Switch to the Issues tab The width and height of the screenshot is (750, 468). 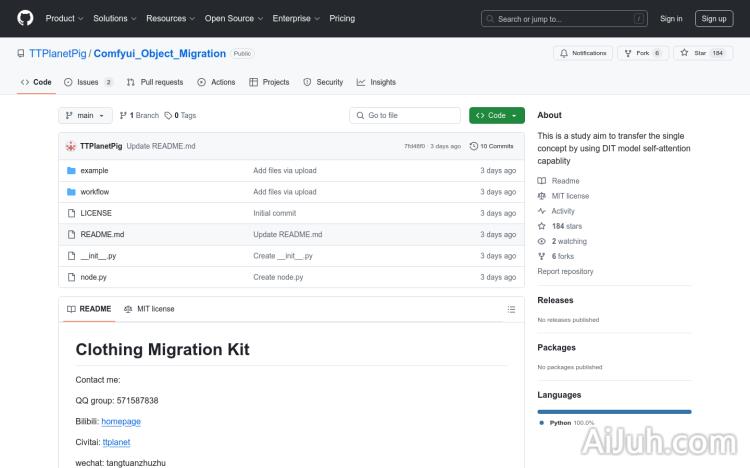88,82
